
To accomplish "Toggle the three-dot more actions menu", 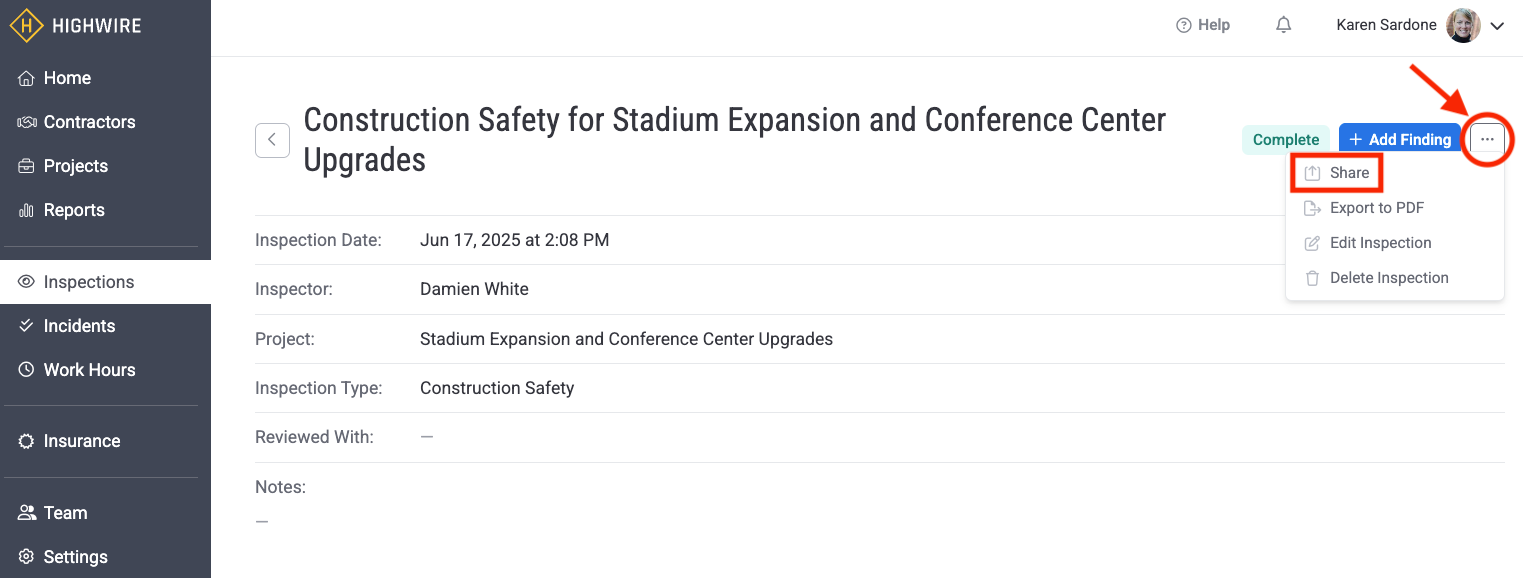I will [1487, 140].
